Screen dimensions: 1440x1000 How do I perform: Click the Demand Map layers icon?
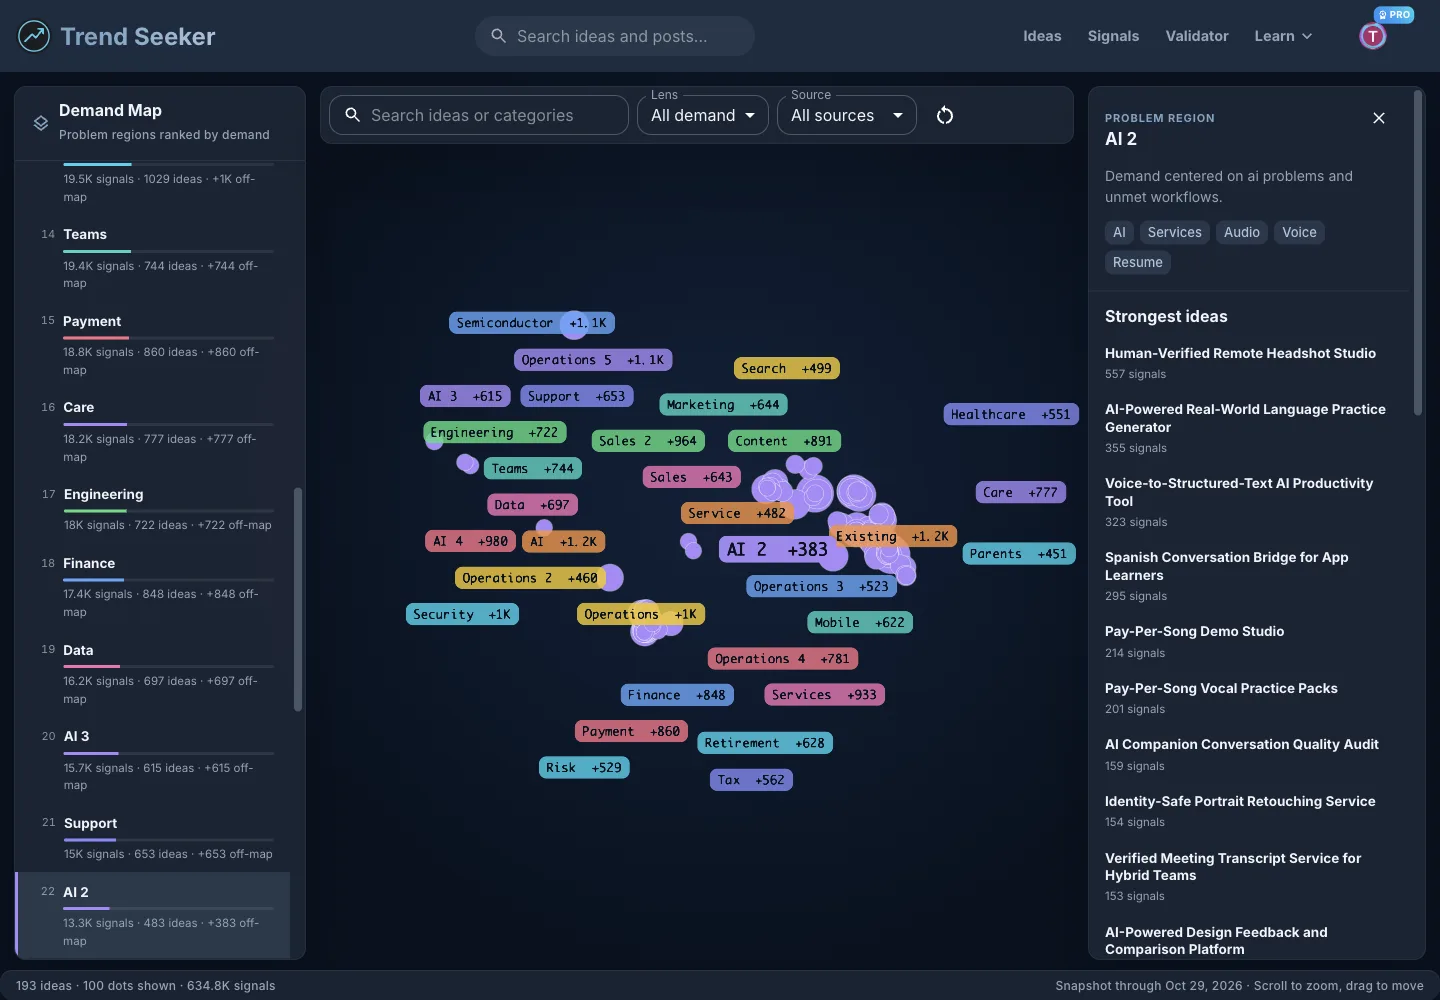click(x=41, y=123)
